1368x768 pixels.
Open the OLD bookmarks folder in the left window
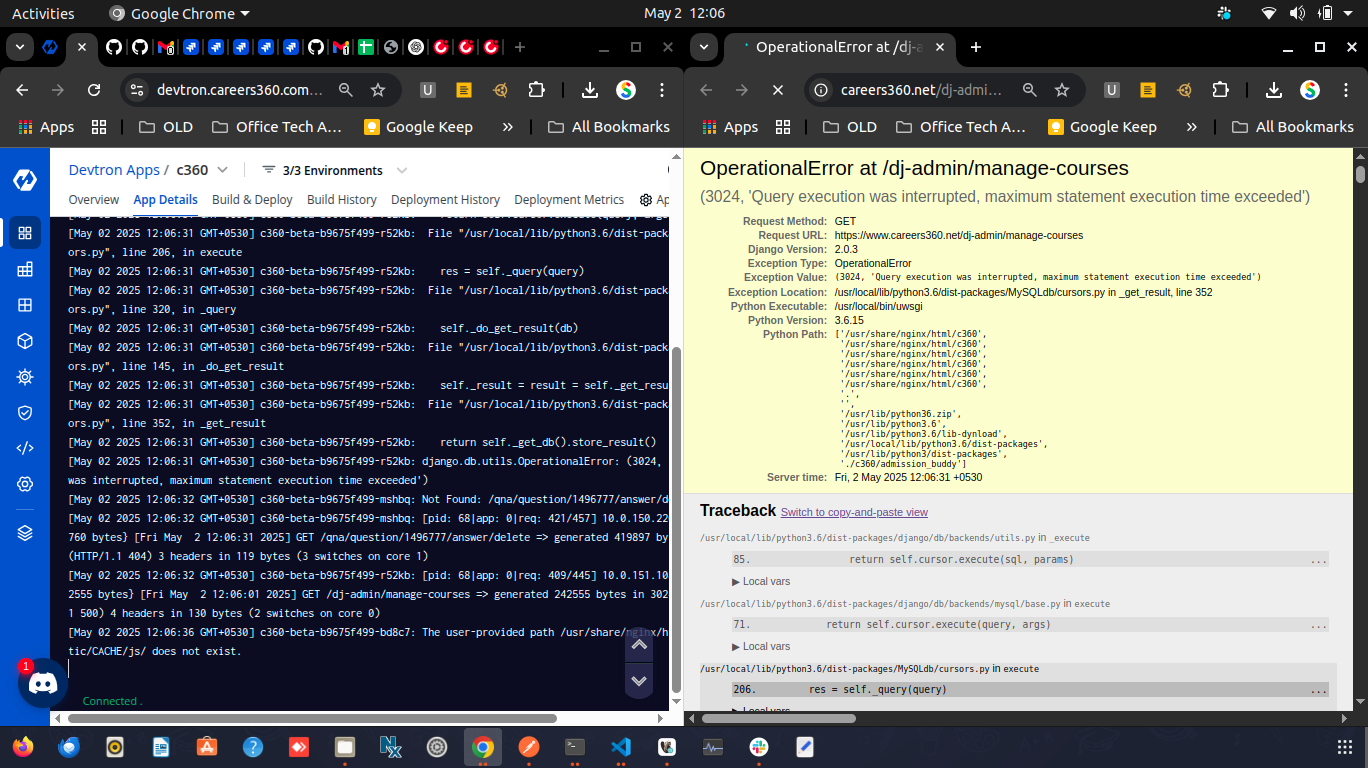(x=165, y=127)
